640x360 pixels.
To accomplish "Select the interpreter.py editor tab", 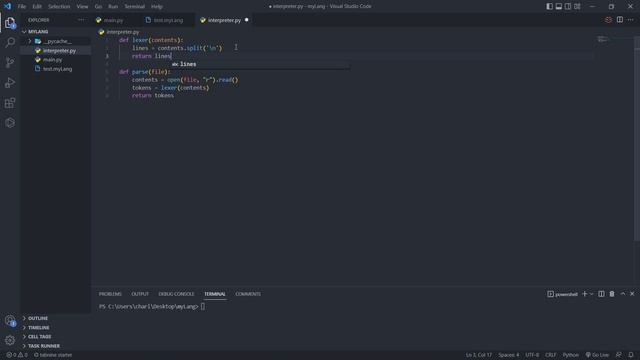I will [x=224, y=20].
